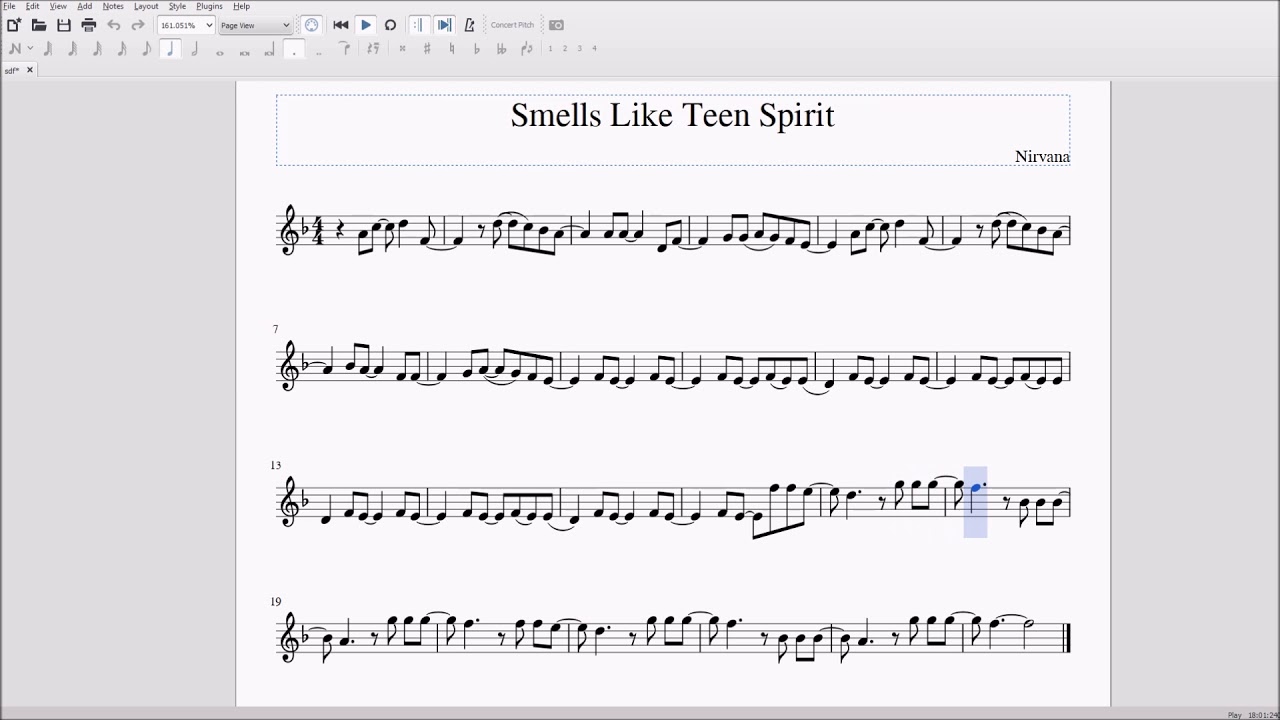Open the Edit menu
The height and width of the screenshot is (720, 1280).
32,6
